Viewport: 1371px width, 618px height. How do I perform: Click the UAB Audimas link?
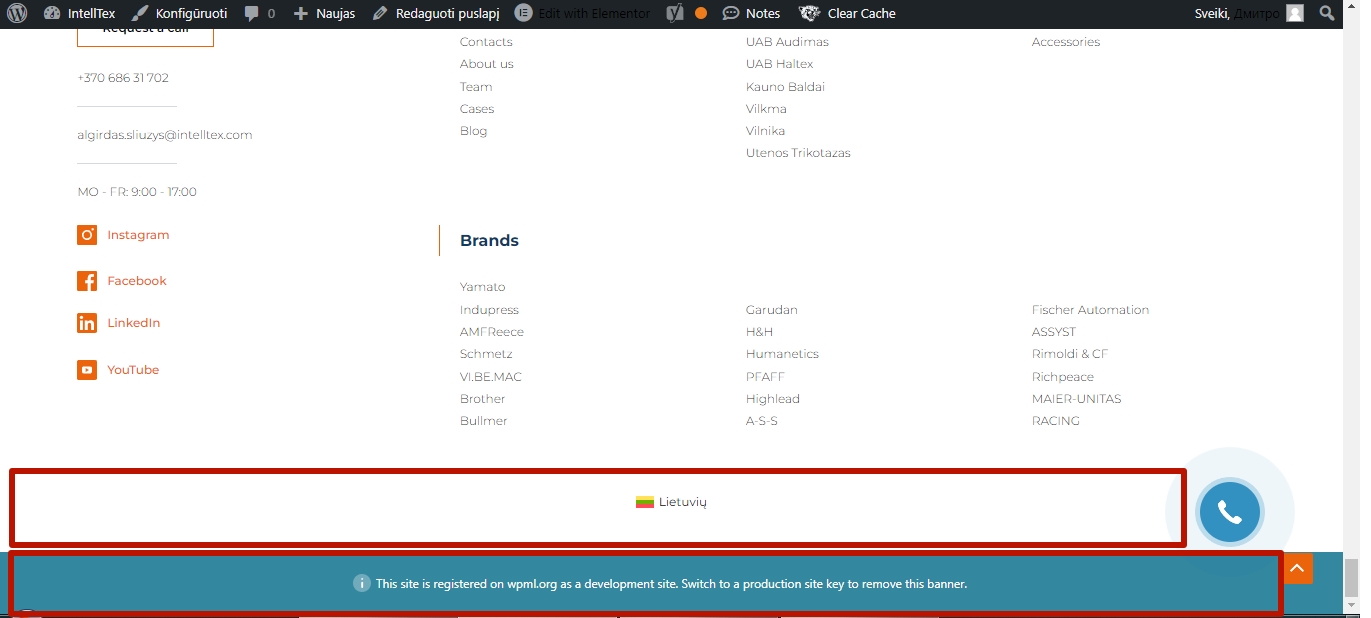787,42
